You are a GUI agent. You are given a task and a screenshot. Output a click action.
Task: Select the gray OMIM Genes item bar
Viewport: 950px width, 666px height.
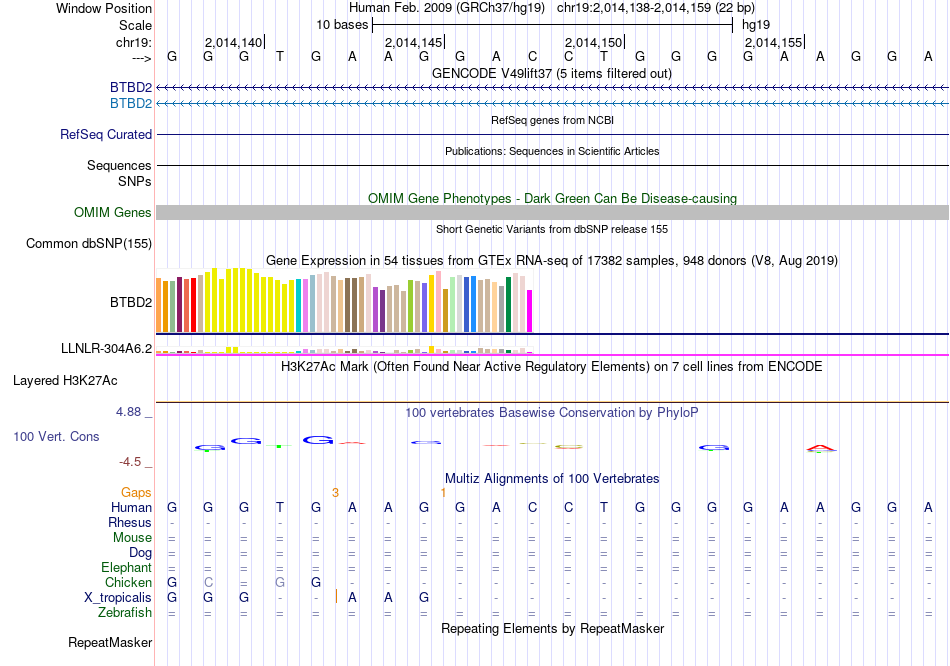[x=552, y=212]
